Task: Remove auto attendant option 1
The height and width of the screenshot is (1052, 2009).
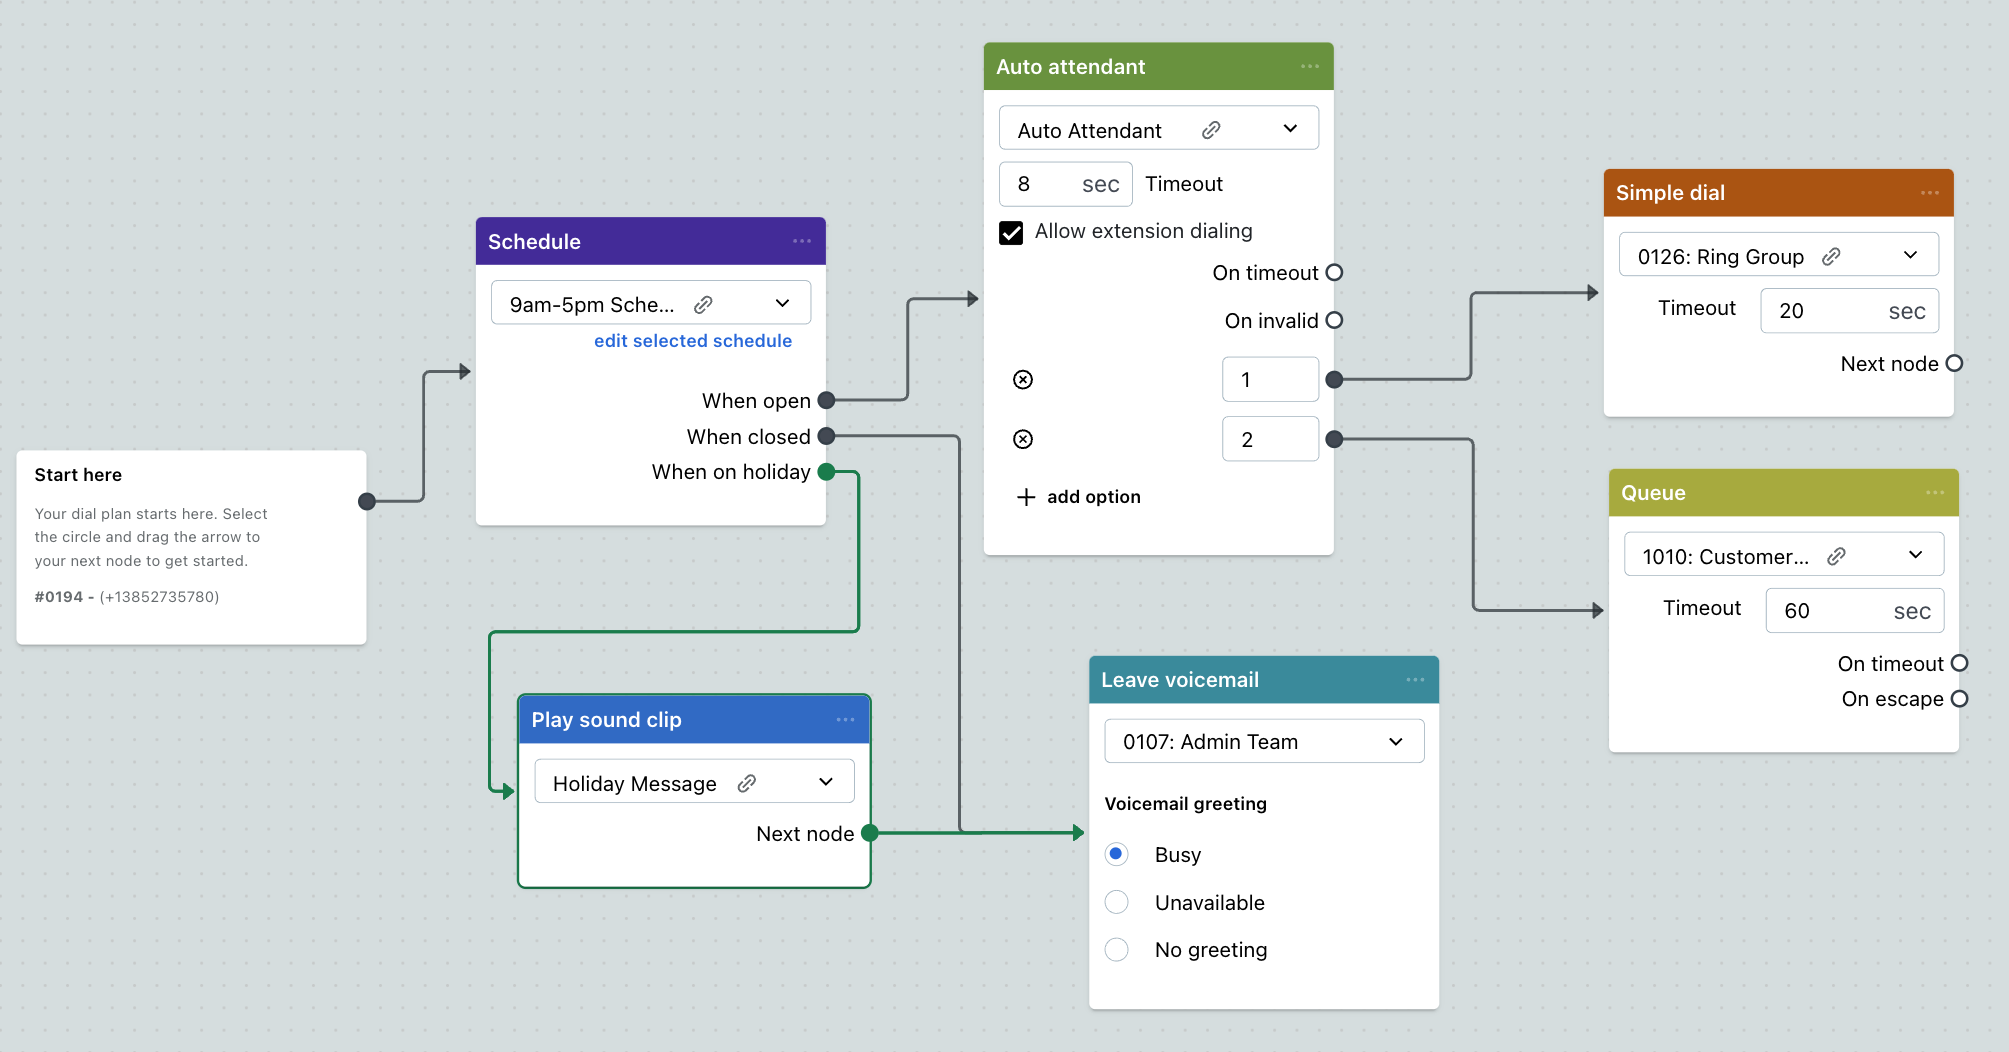Action: click(x=1022, y=380)
